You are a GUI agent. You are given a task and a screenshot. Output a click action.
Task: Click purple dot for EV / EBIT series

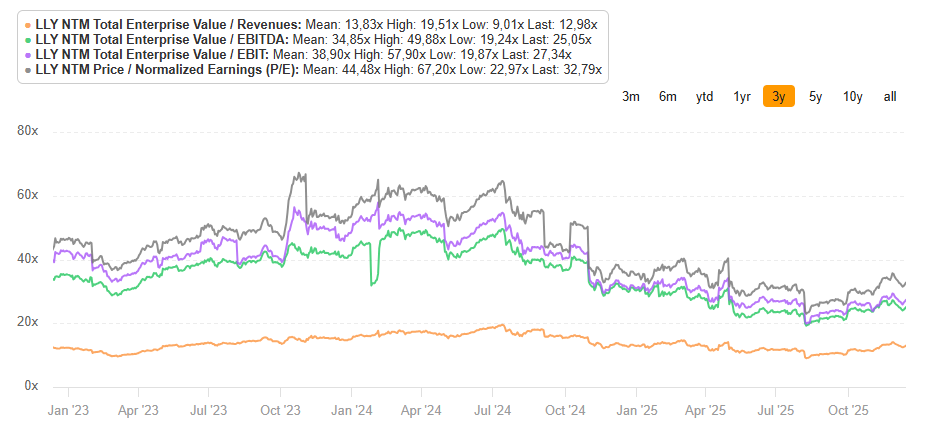tap(28, 55)
